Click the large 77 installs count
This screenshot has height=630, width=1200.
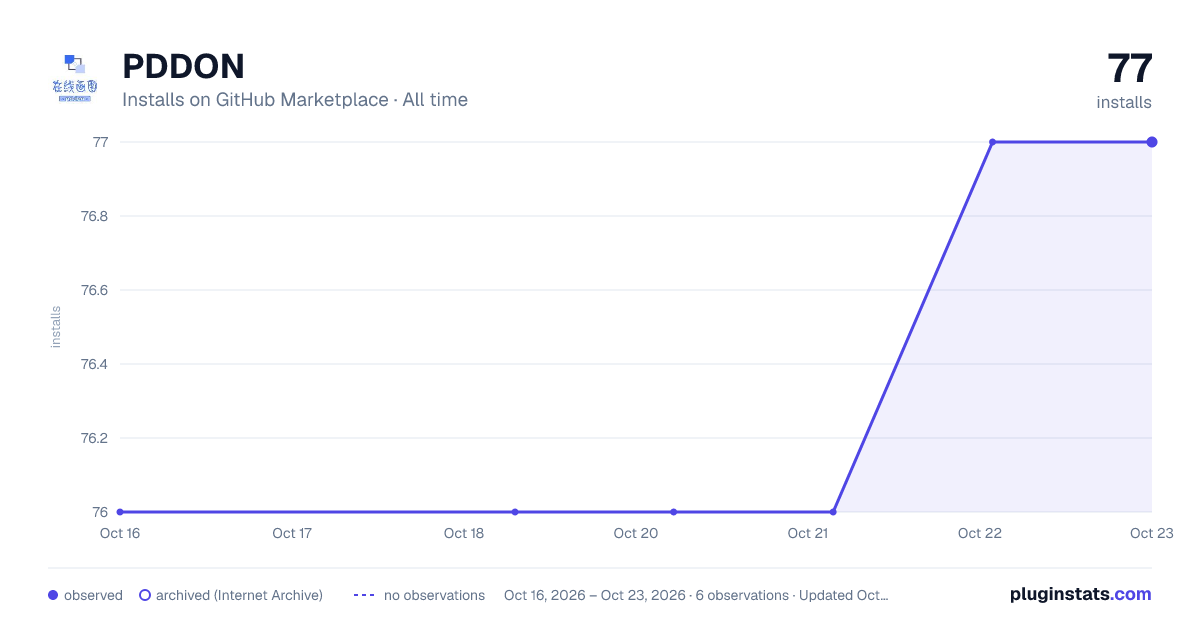point(1130,68)
